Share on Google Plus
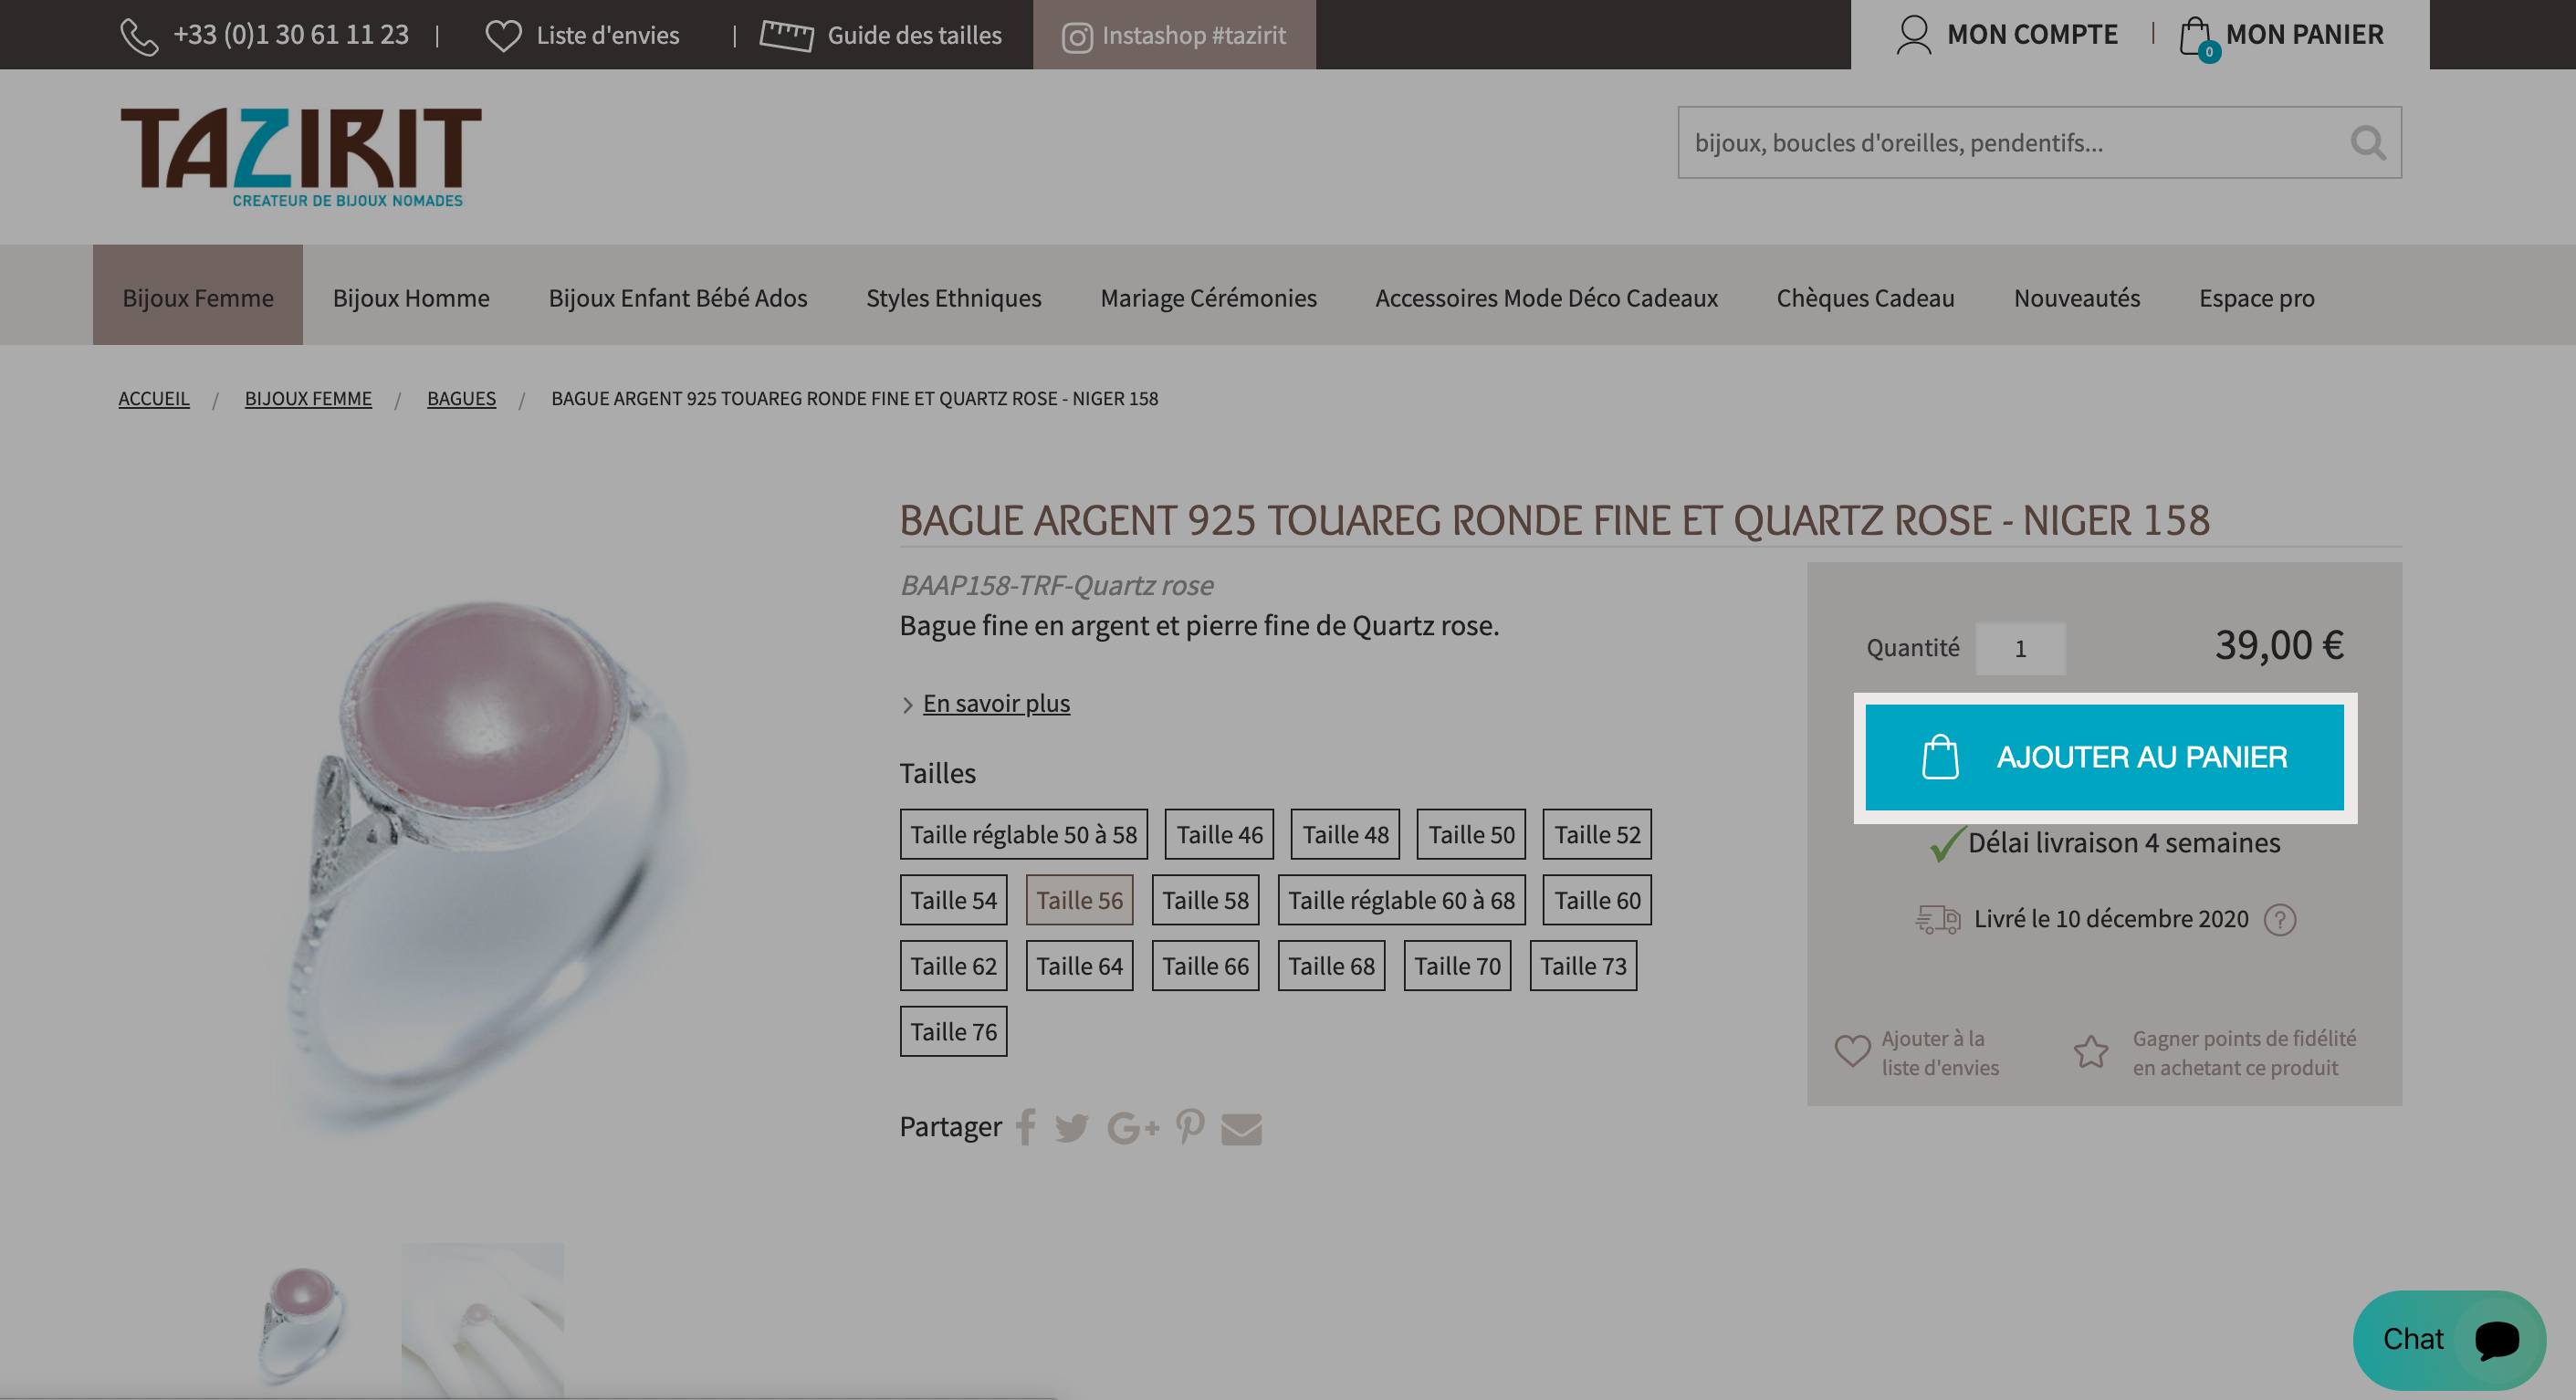Viewport: 2576px width, 1400px height. pos(1132,1128)
